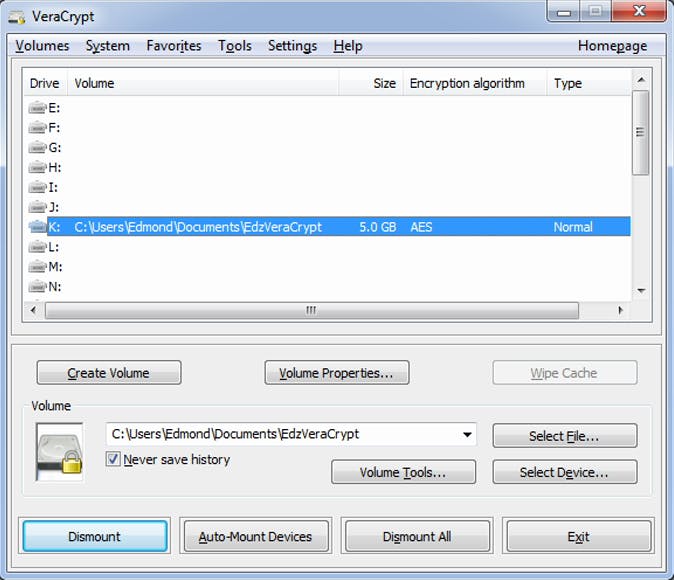Viewport: 674px width, 580px height.
Task: Open the Settings menu
Action: (292, 46)
